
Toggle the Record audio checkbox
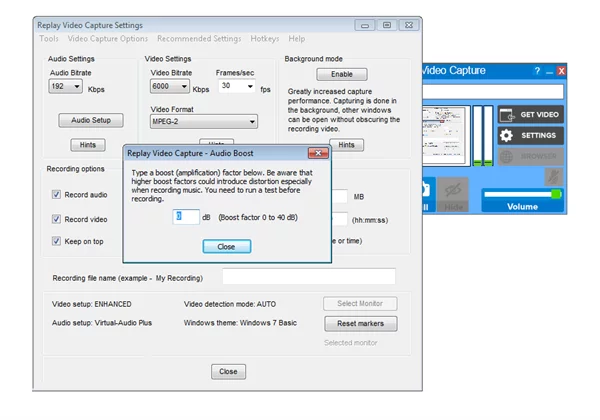pos(57,195)
